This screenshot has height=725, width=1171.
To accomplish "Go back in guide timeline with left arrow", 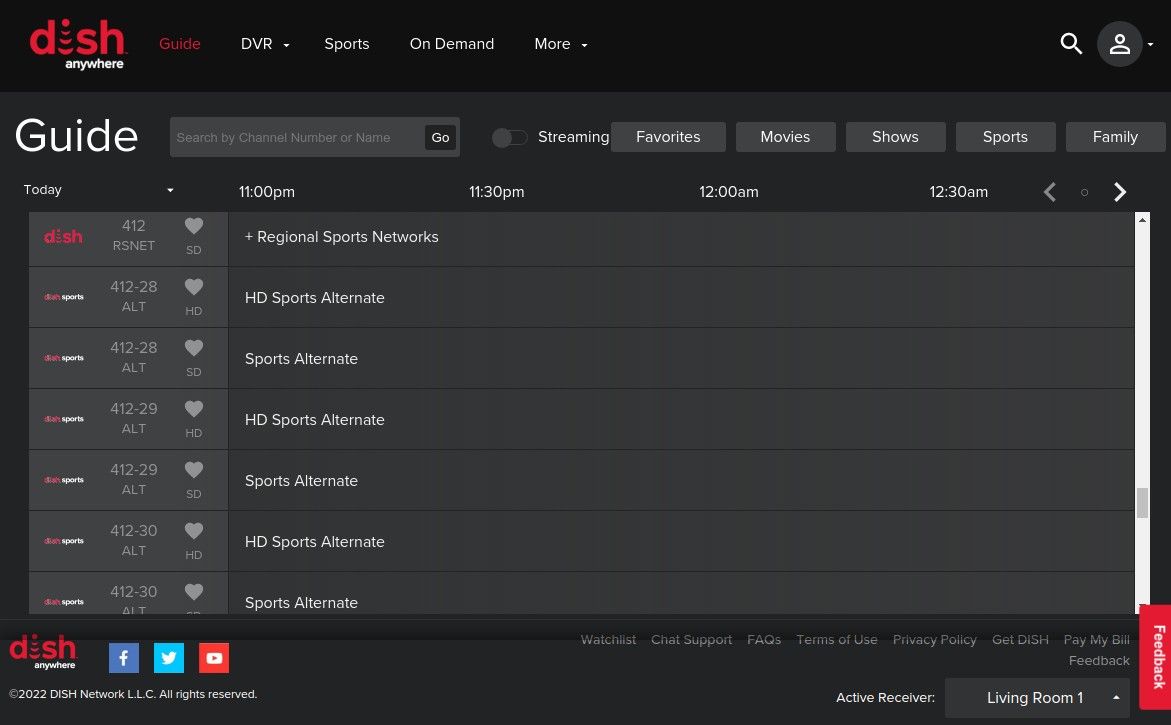I will (x=1050, y=192).
